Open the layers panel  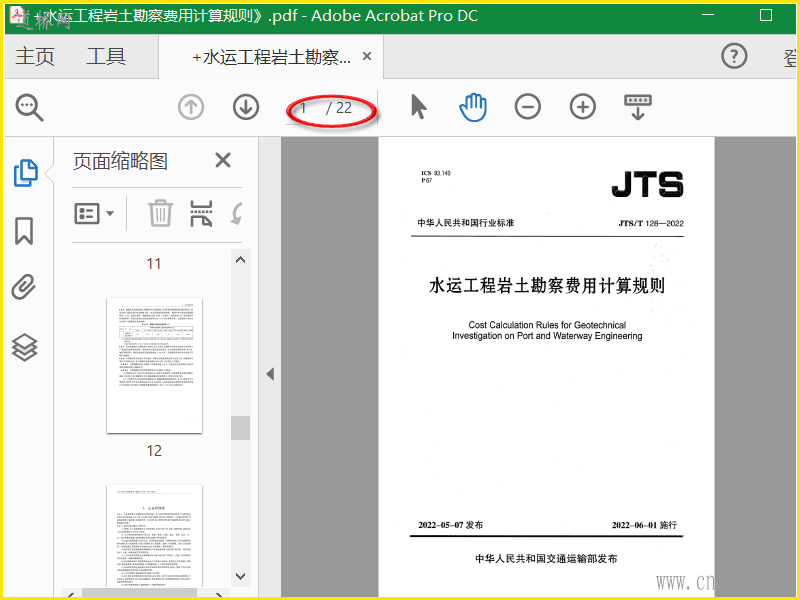pyautogui.click(x=24, y=347)
